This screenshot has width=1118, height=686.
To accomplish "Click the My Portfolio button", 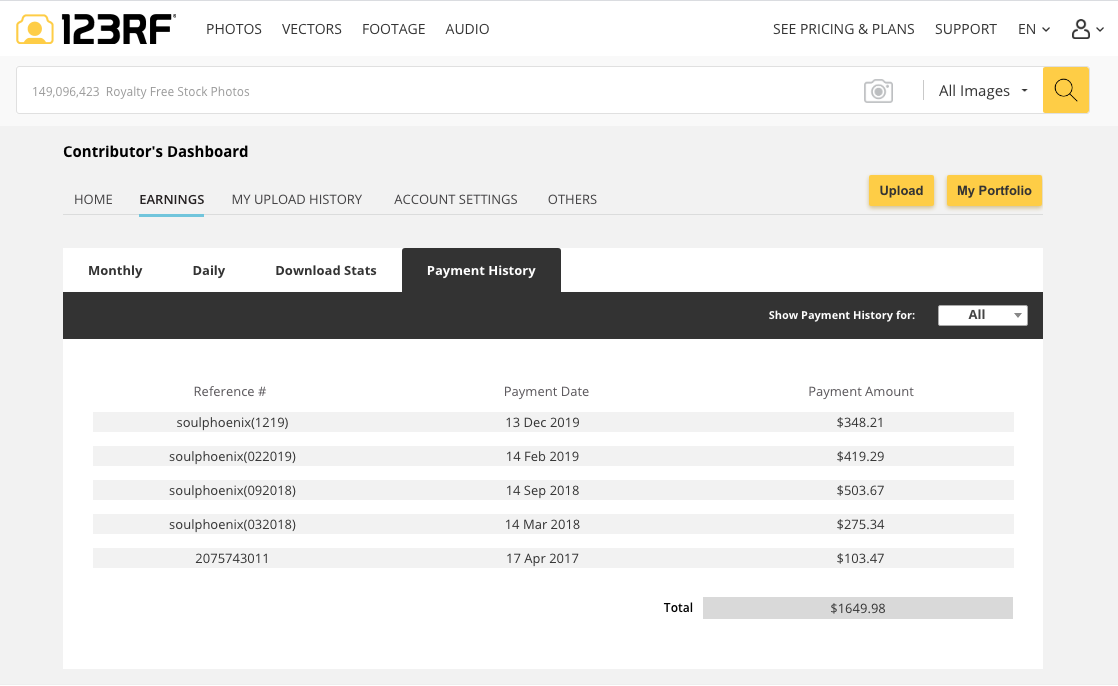I will point(994,190).
